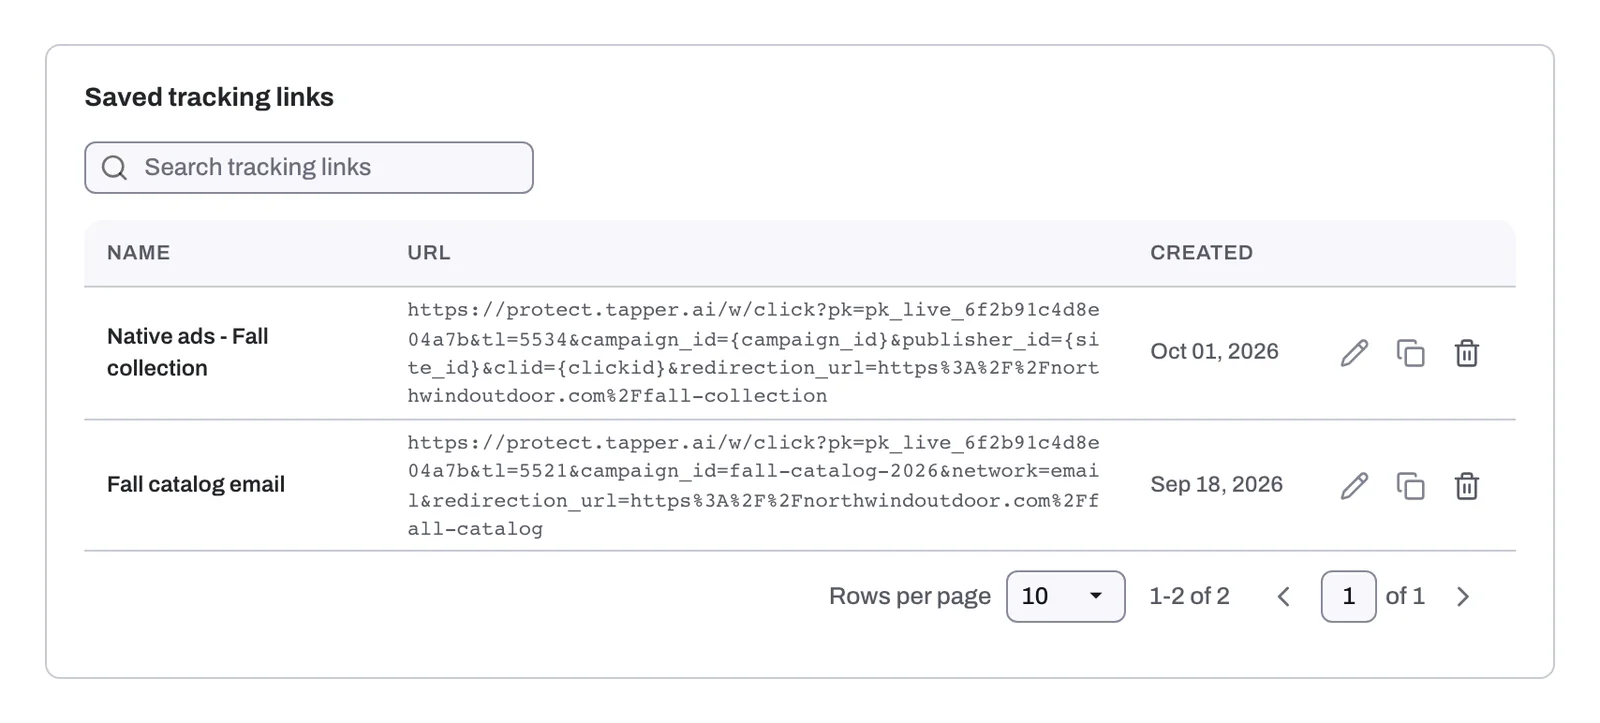Copy the Native ads - Fall collection URL
This screenshot has height=723, width=1600.
[x=1410, y=353]
